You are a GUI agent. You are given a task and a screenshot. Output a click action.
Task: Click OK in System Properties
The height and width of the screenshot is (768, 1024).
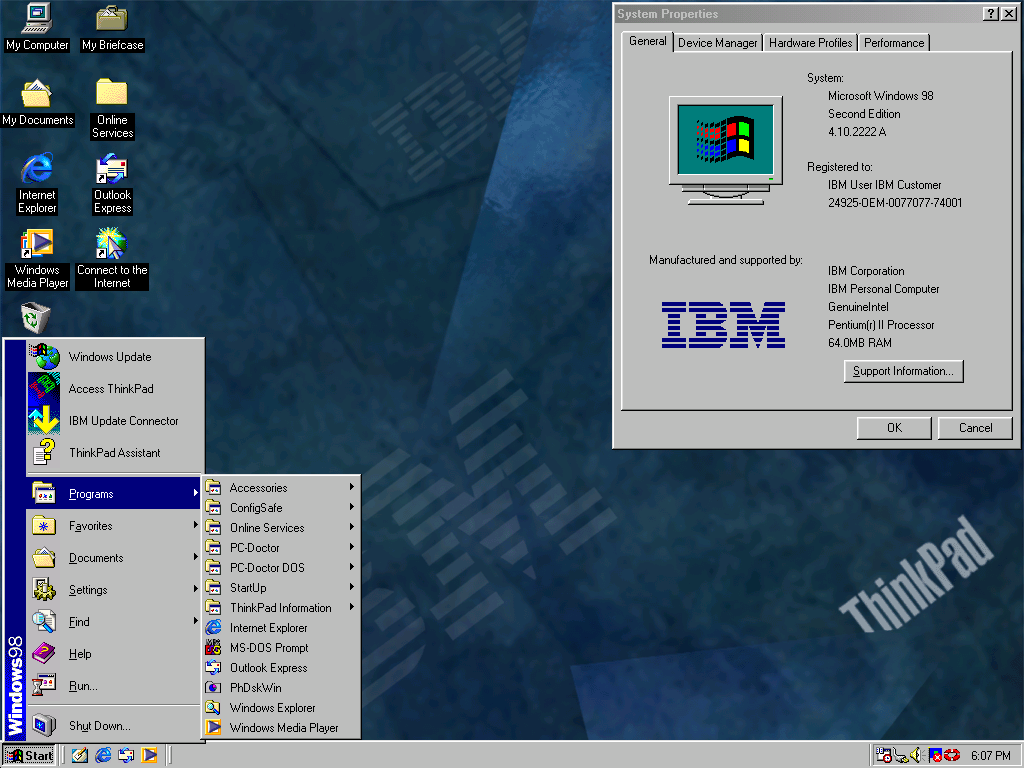tap(893, 428)
